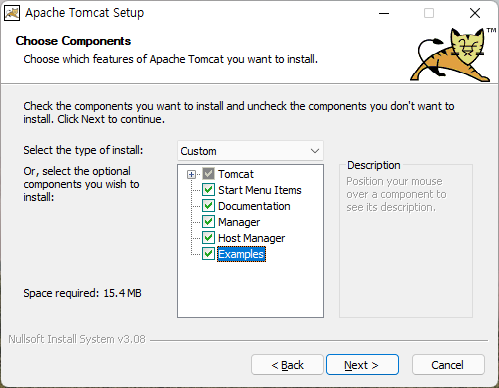
Task: Click the 'Select the type of install:' label
Action: point(83,150)
